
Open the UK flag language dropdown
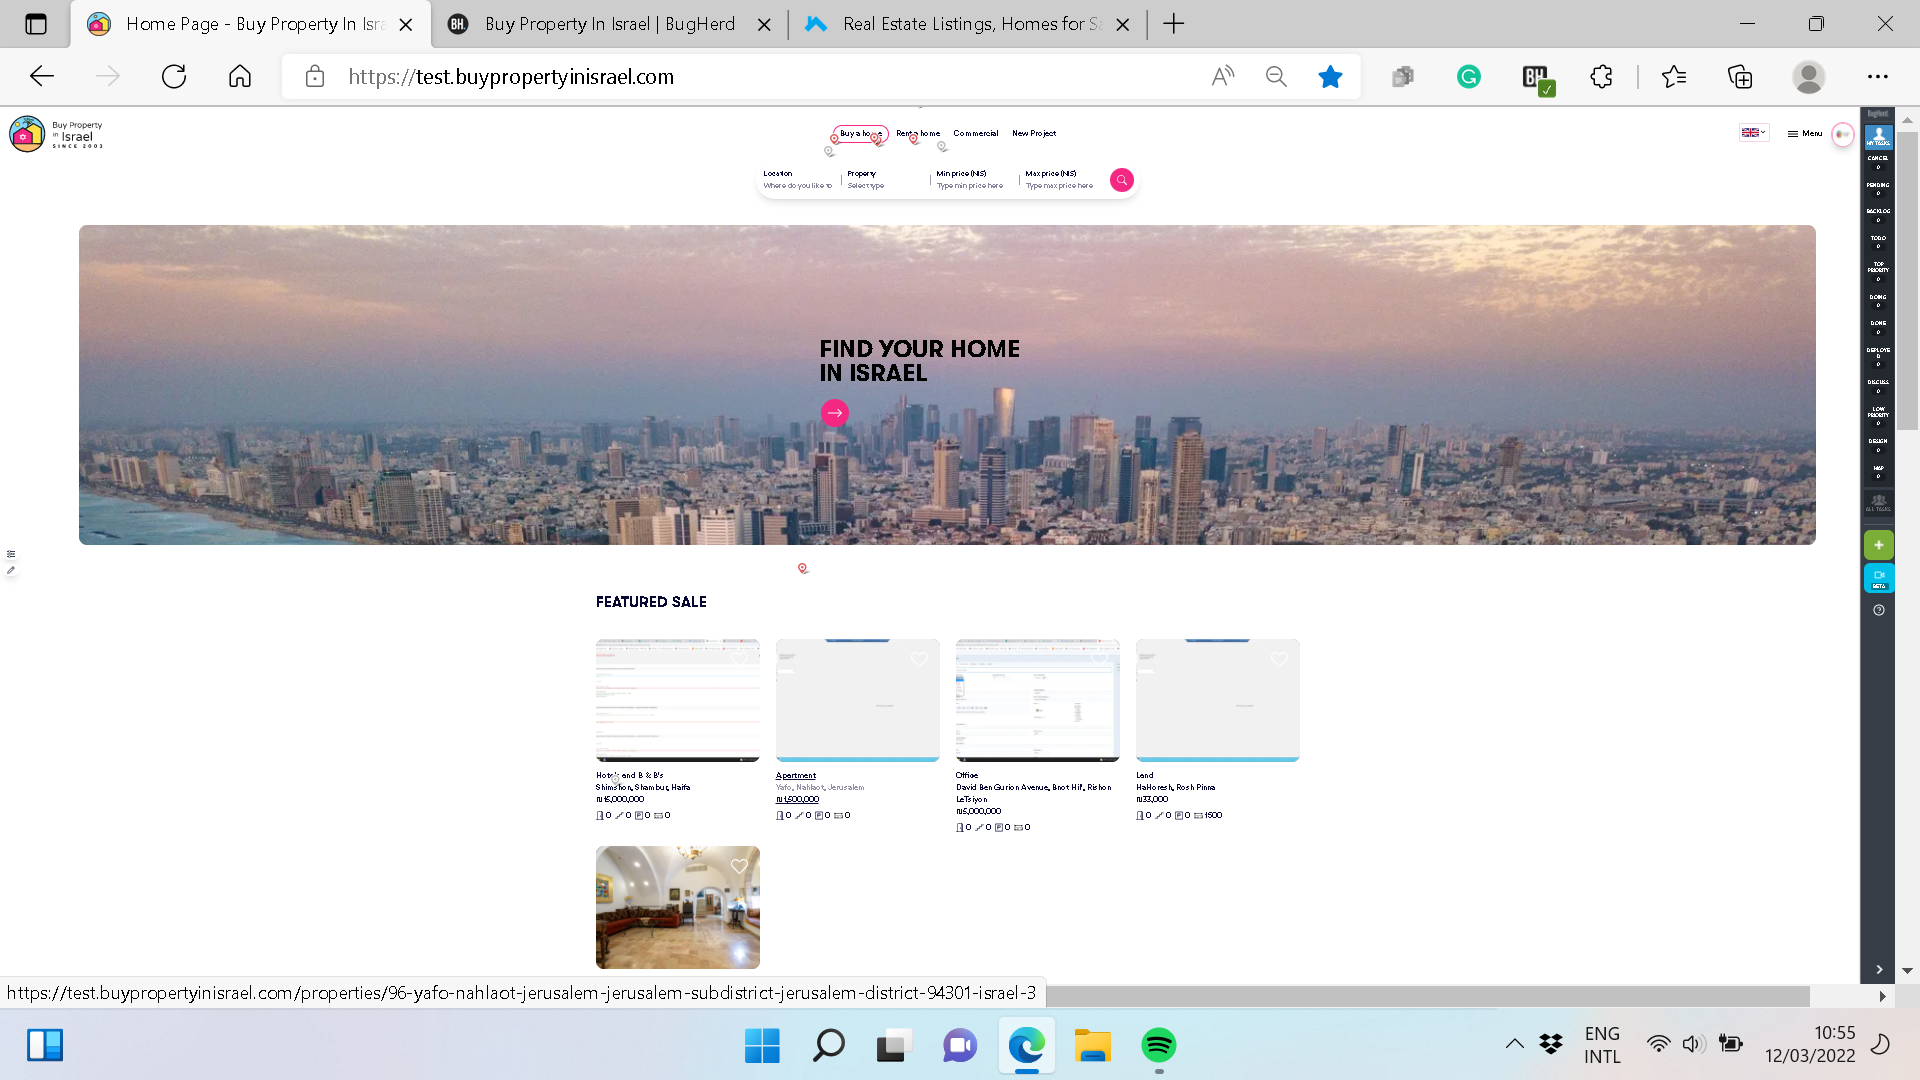click(x=1753, y=133)
